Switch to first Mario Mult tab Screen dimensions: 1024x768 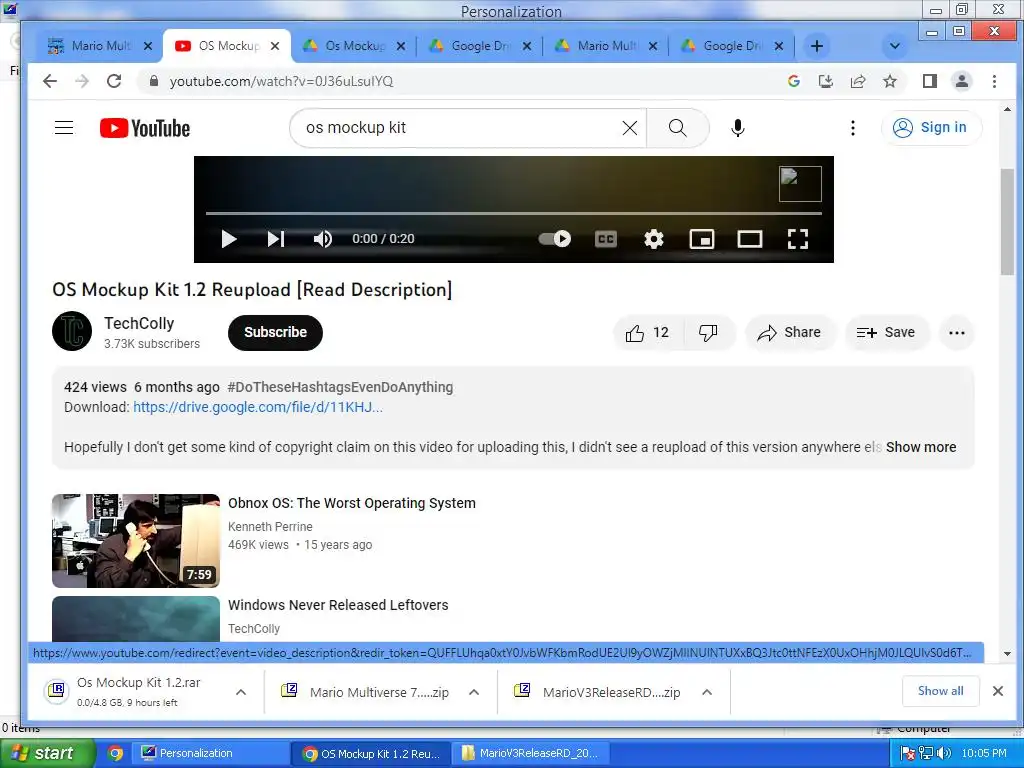[x=99, y=46]
